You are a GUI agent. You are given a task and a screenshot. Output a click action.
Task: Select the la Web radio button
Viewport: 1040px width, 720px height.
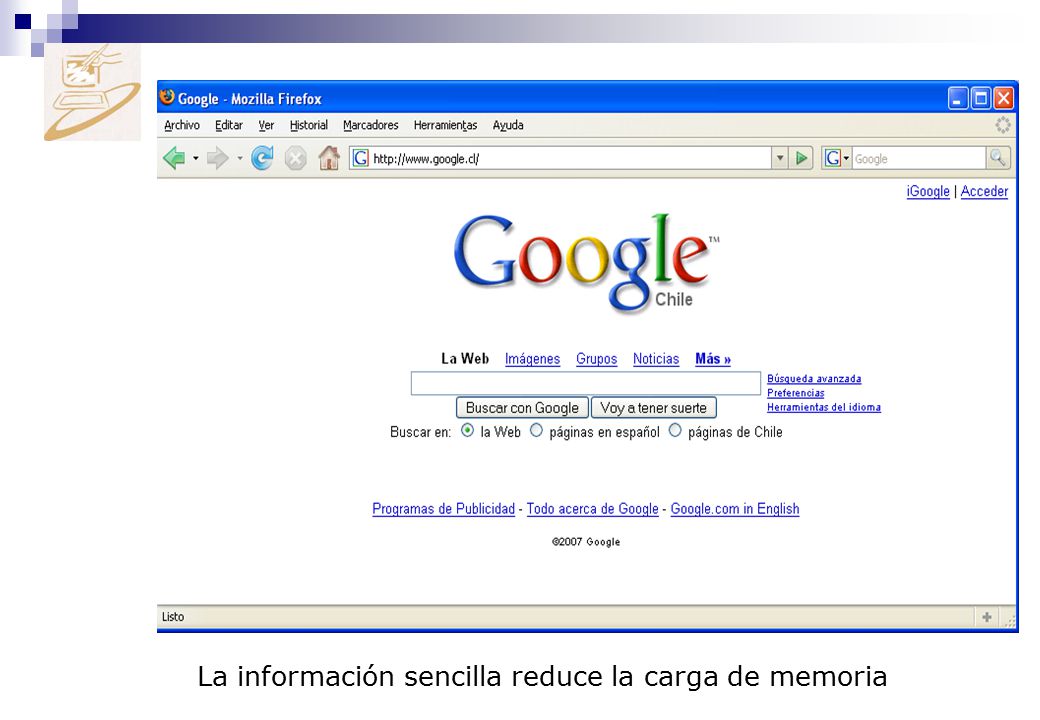(468, 430)
